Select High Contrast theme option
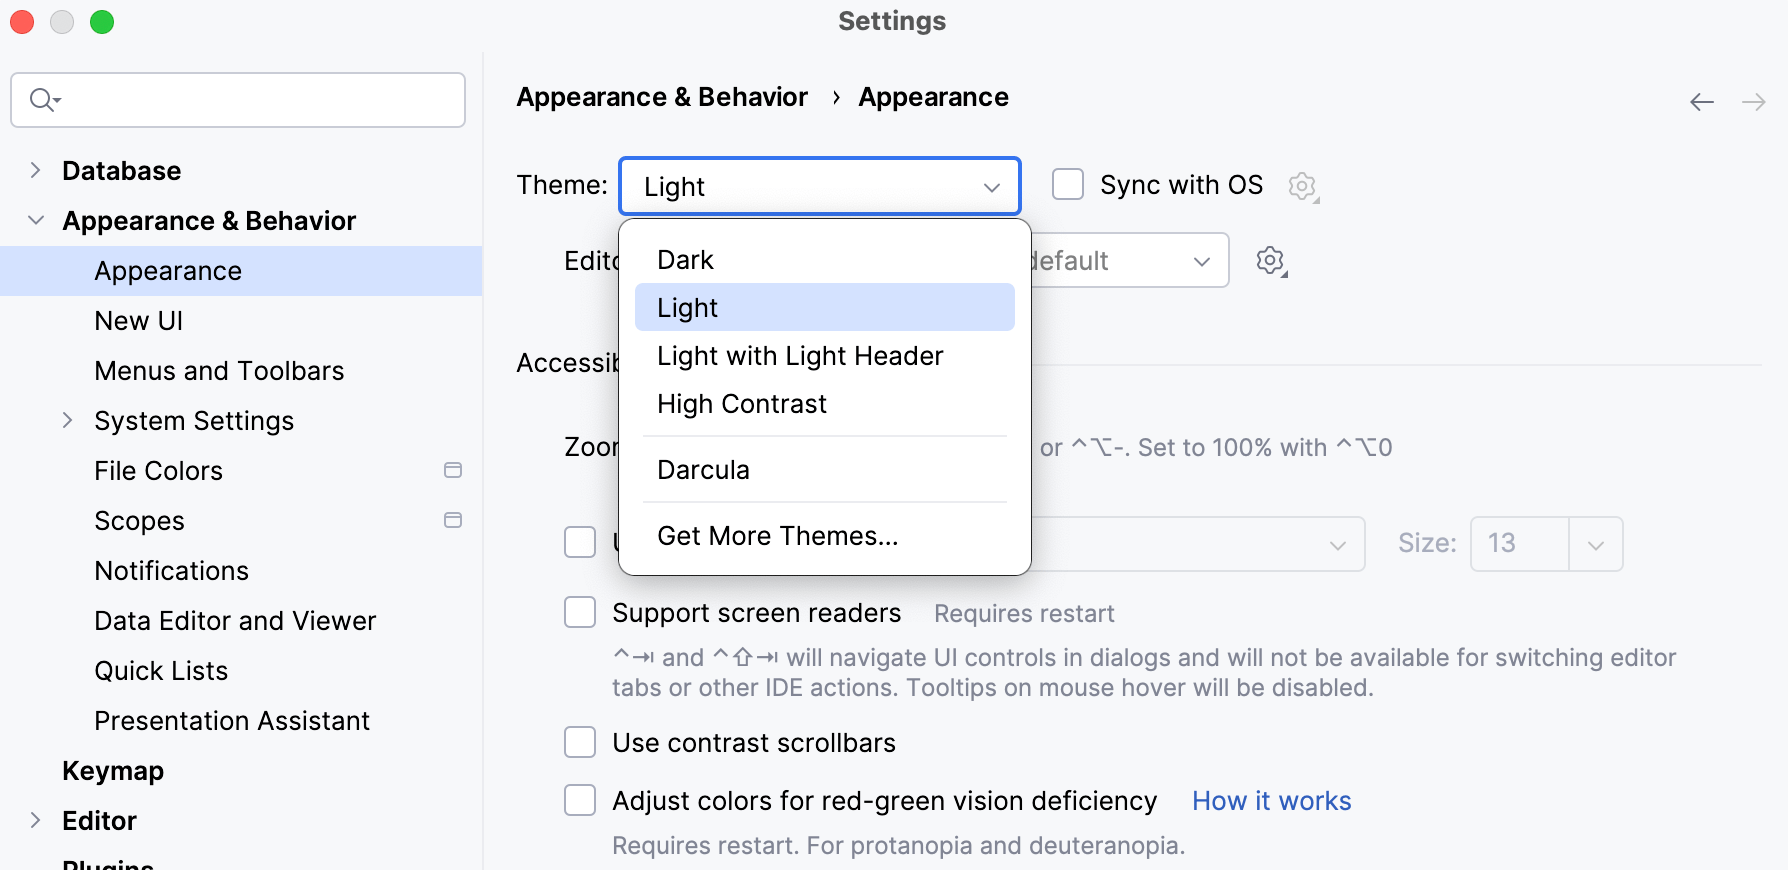This screenshot has width=1788, height=870. (x=741, y=404)
